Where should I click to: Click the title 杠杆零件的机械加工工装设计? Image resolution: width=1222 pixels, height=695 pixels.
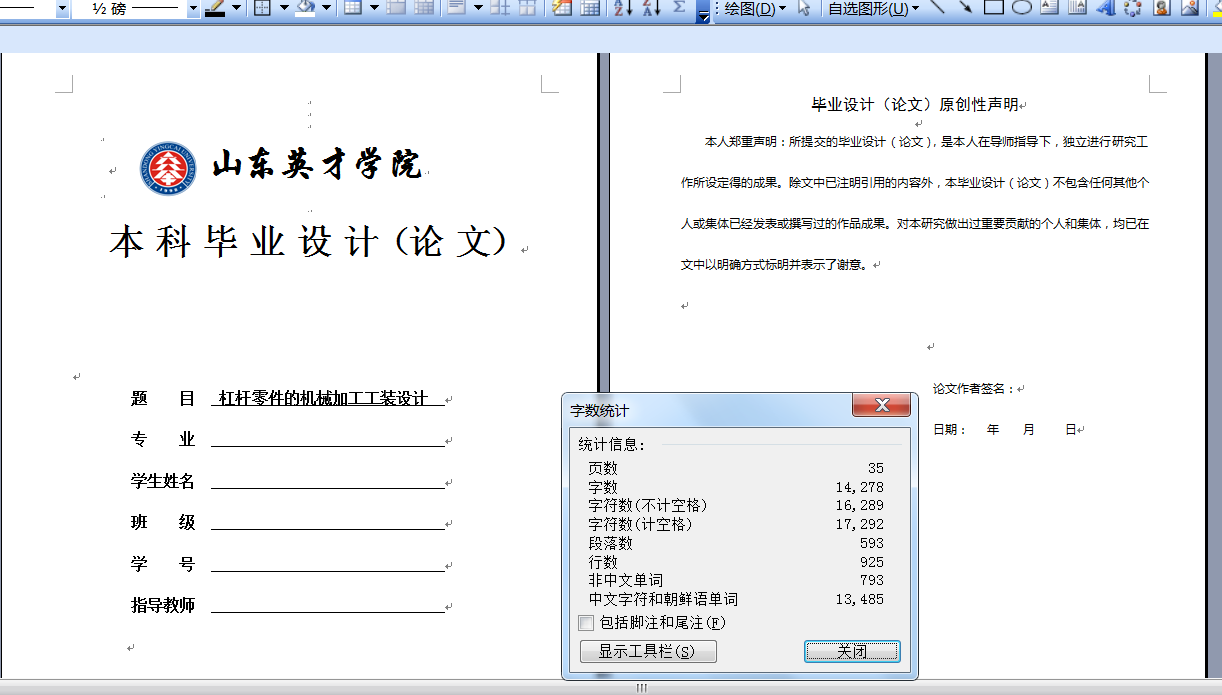(323, 398)
